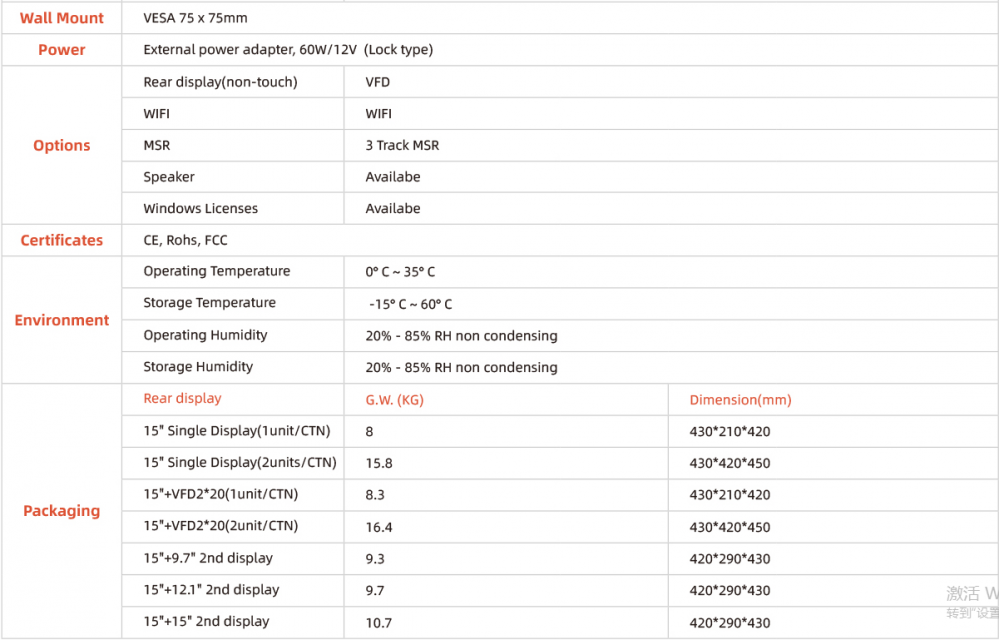Click the Options category heading
The image size is (999, 640).
[62, 145]
